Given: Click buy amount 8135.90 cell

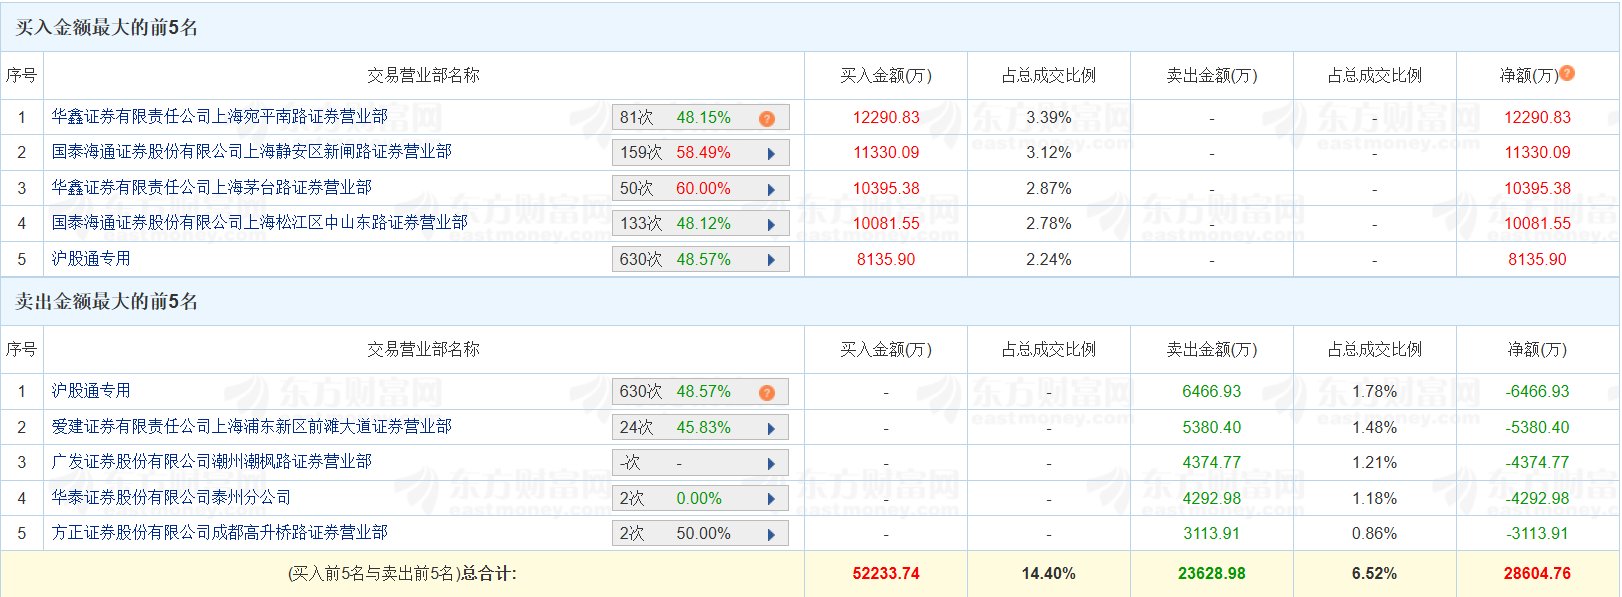Looking at the screenshot, I should [x=886, y=259].
